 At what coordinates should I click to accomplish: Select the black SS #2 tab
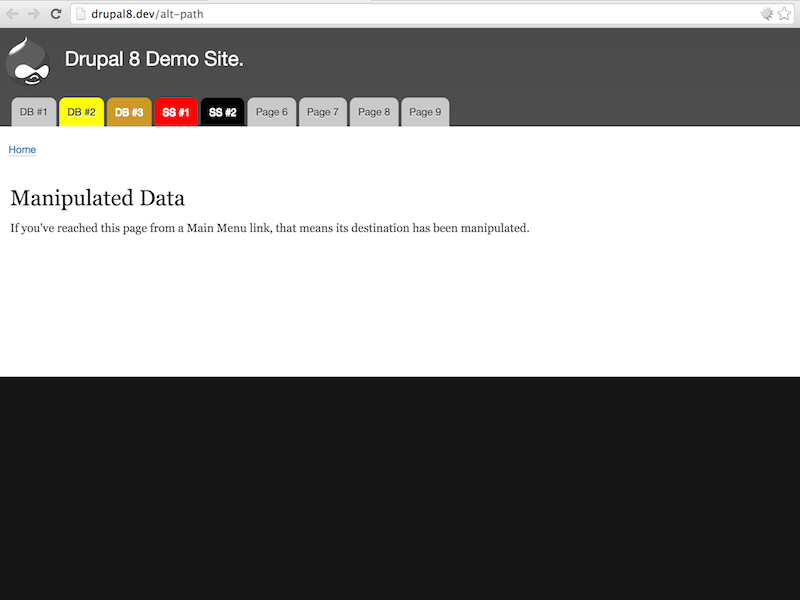click(x=222, y=112)
